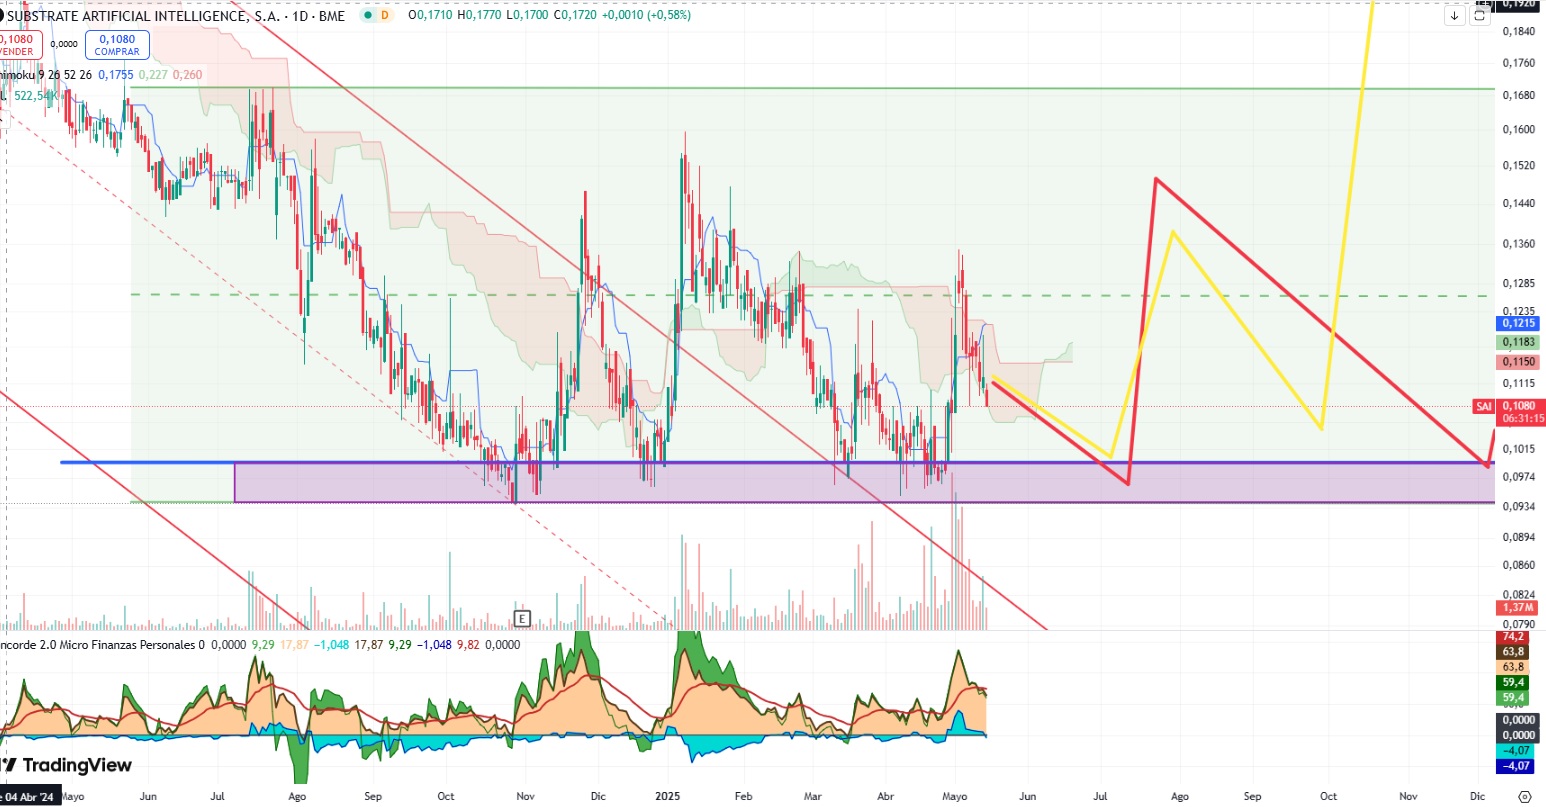The image size is (1546, 807).
Task: Click the -4,07 dark blue Koncorde label
Action: pos(1516,766)
